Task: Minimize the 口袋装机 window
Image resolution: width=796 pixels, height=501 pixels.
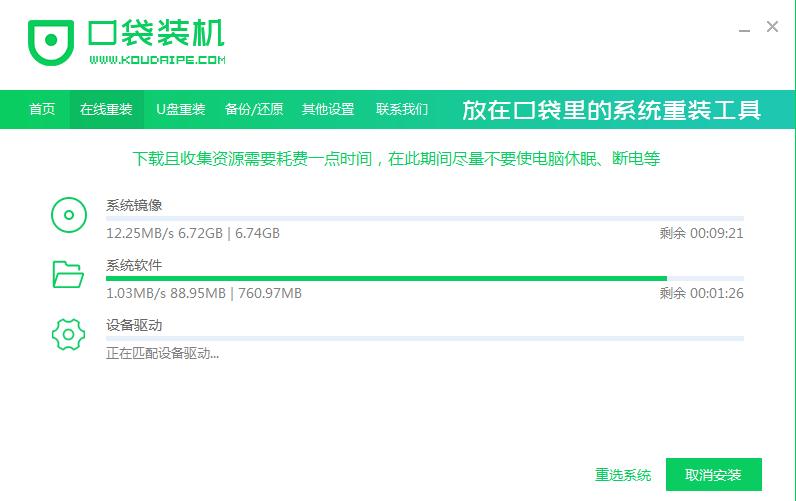Action: tap(744, 28)
